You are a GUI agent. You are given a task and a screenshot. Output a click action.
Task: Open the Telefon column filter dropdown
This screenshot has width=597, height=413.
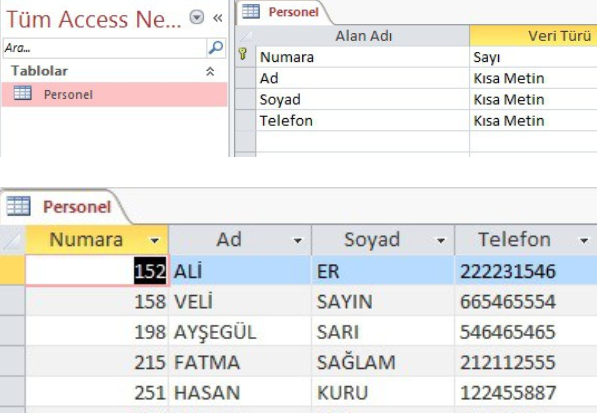(x=584, y=241)
